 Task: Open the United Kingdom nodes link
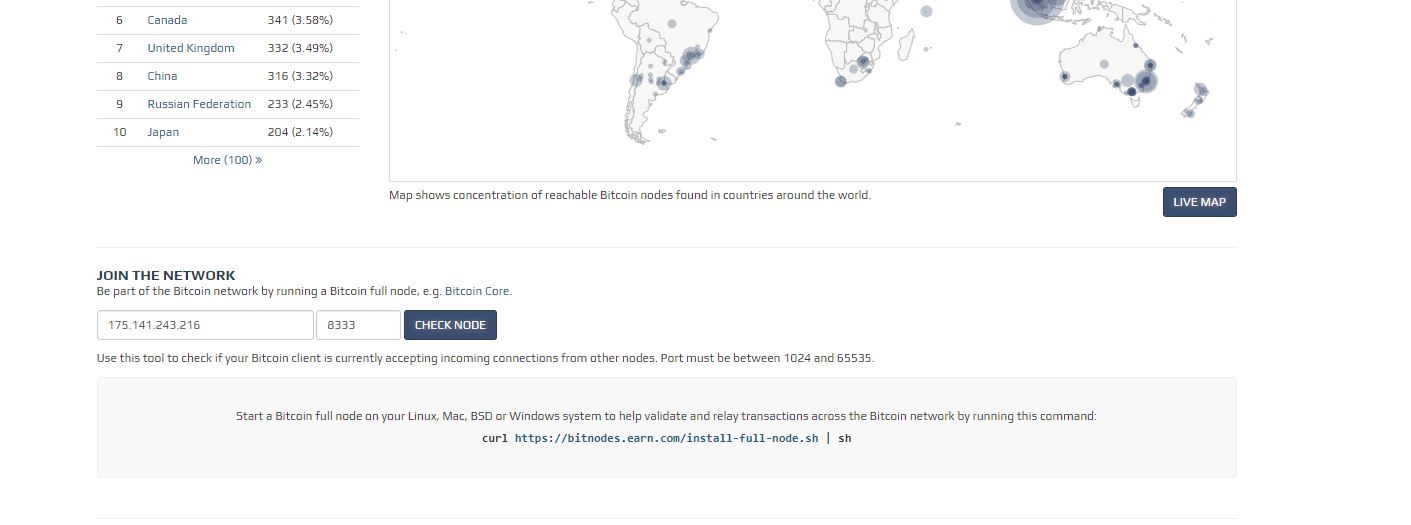pyautogui.click(x=191, y=48)
